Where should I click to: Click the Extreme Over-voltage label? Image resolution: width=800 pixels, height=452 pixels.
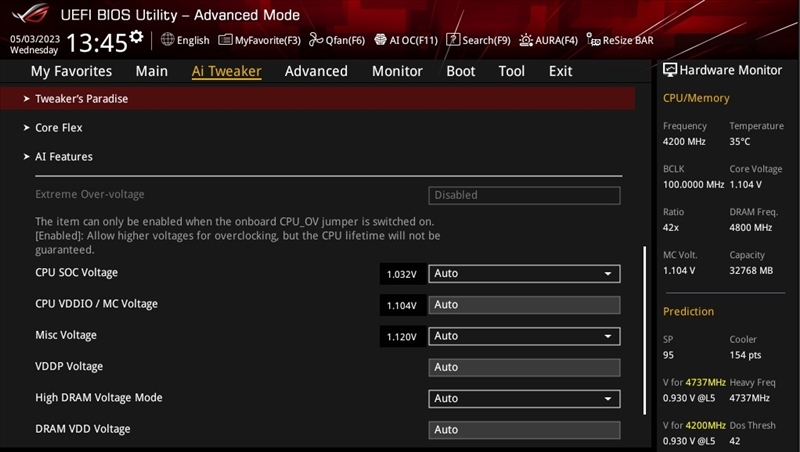90,194
